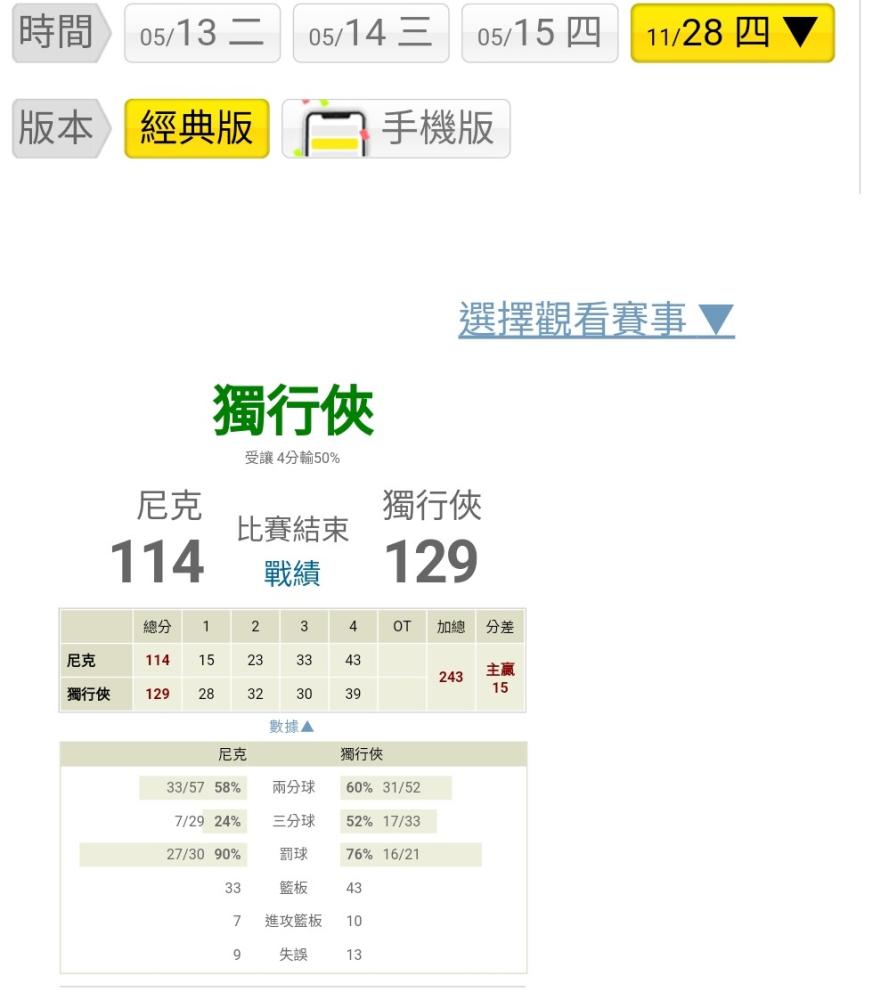The width and height of the screenshot is (889, 1000).
Task: Click the 受讓 4分輸50% handicap text
Action: pyautogui.click(x=292, y=457)
